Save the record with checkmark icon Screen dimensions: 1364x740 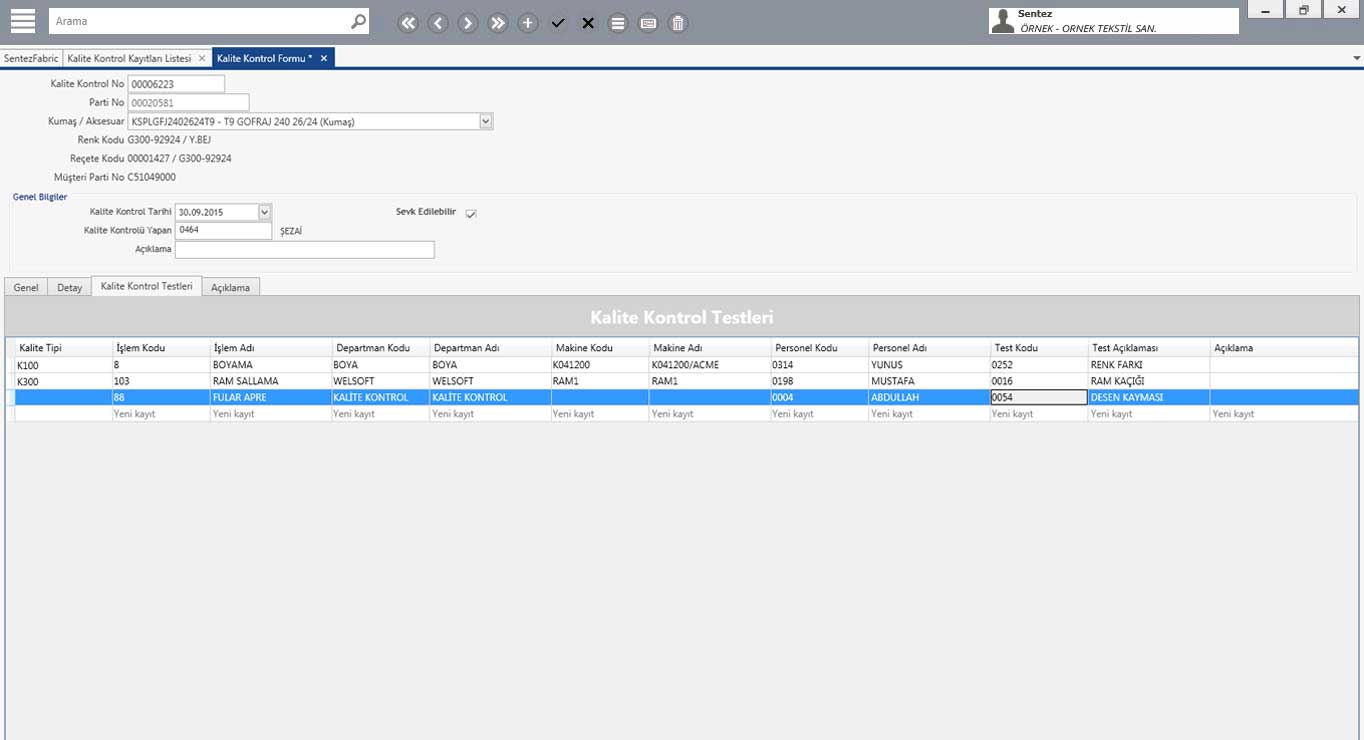tap(558, 23)
